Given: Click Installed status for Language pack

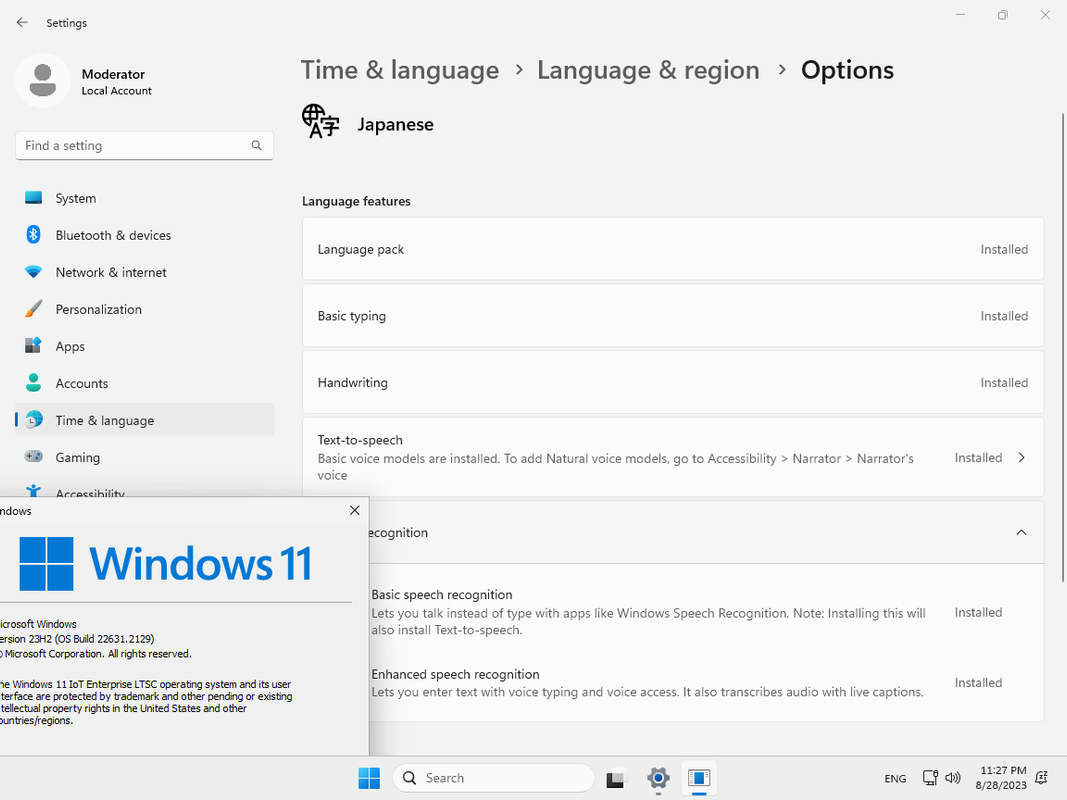Looking at the screenshot, I should point(1004,250).
